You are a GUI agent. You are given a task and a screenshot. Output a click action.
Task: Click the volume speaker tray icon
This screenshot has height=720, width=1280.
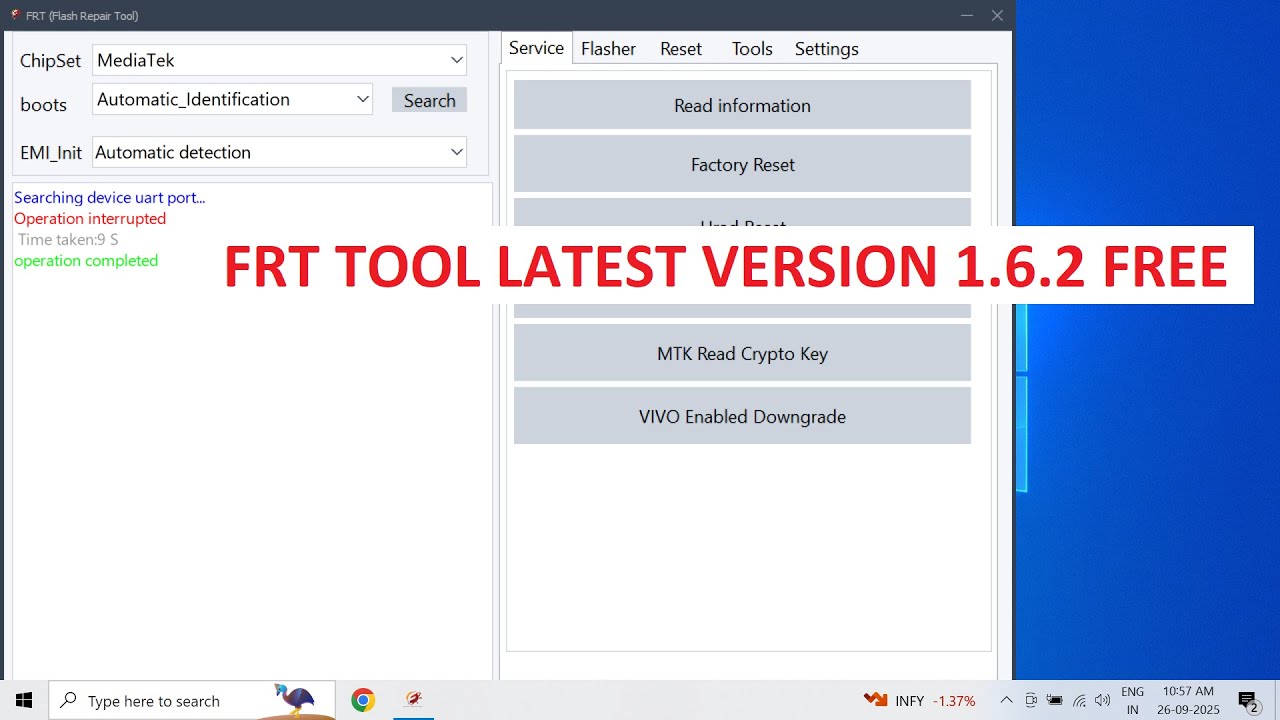(x=1103, y=700)
